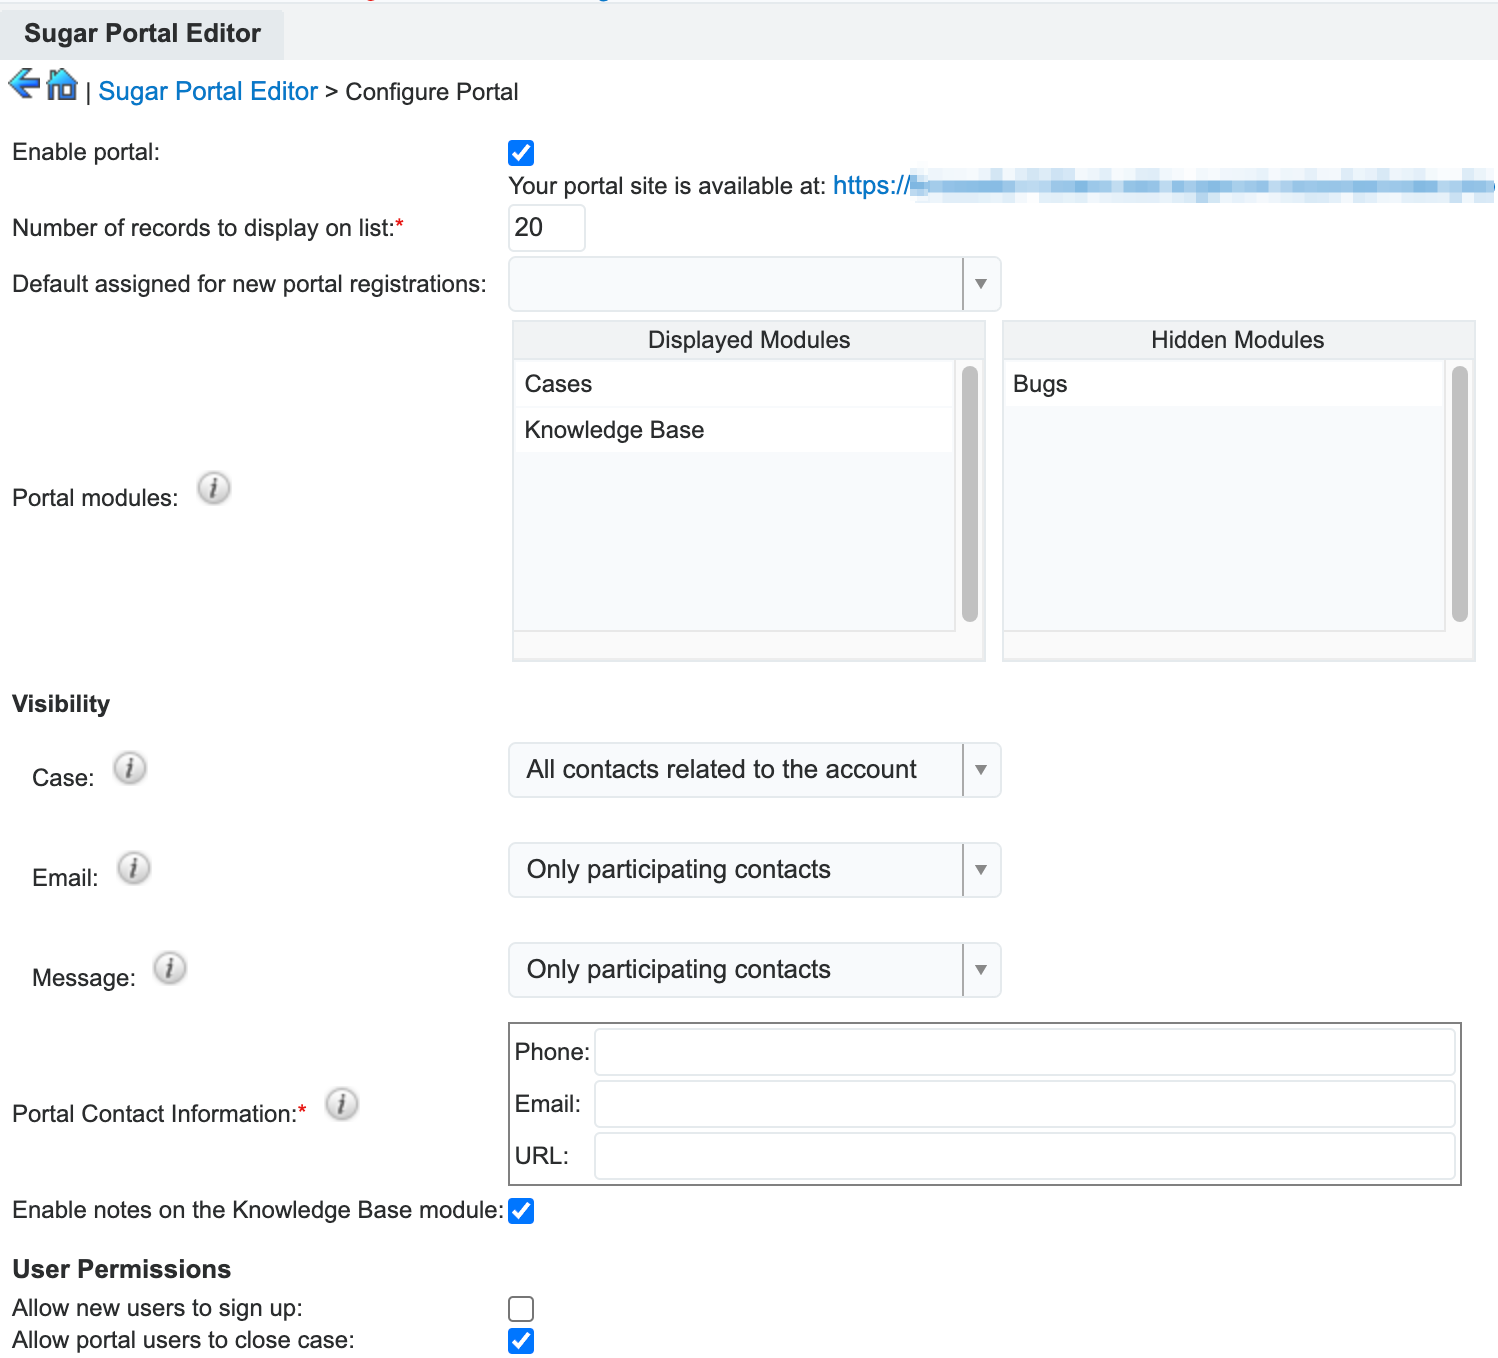Select Knowledge Base in Displayed Modules
Image resolution: width=1498 pixels, height=1358 pixels.
pyautogui.click(x=614, y=430)
